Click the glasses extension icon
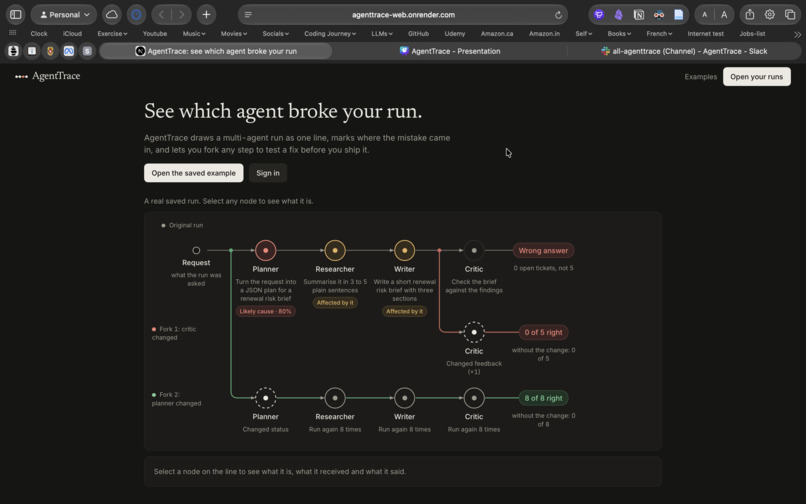This screenshot has width=806, height=504. (658, 14)
